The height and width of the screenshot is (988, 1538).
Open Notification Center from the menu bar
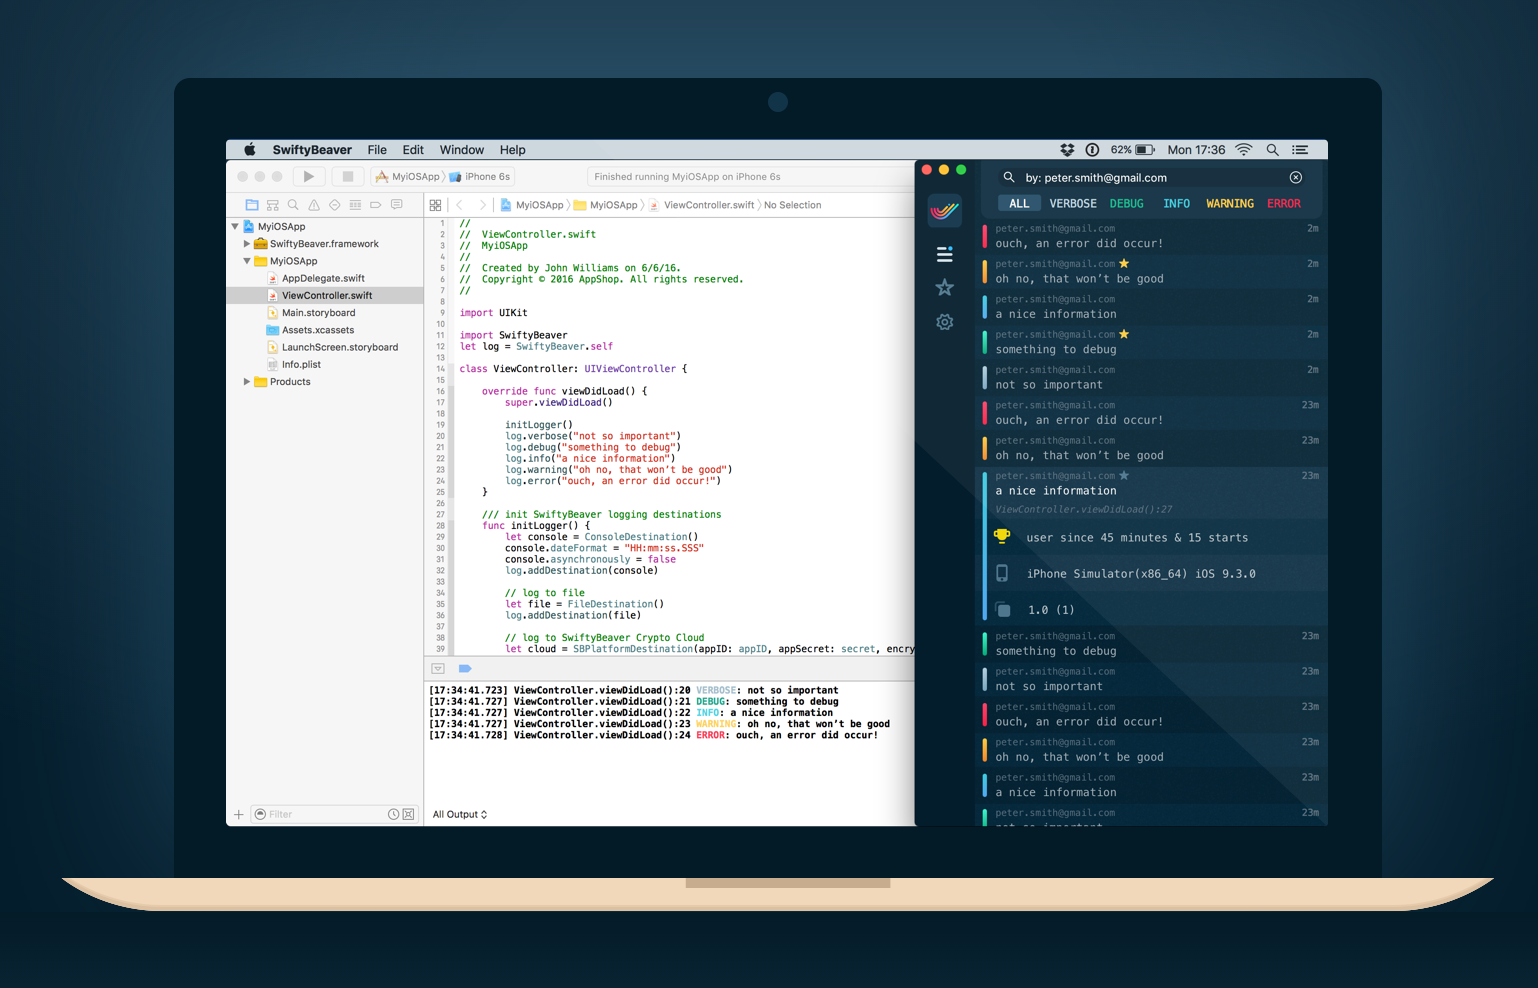(x=1300, y=150)
